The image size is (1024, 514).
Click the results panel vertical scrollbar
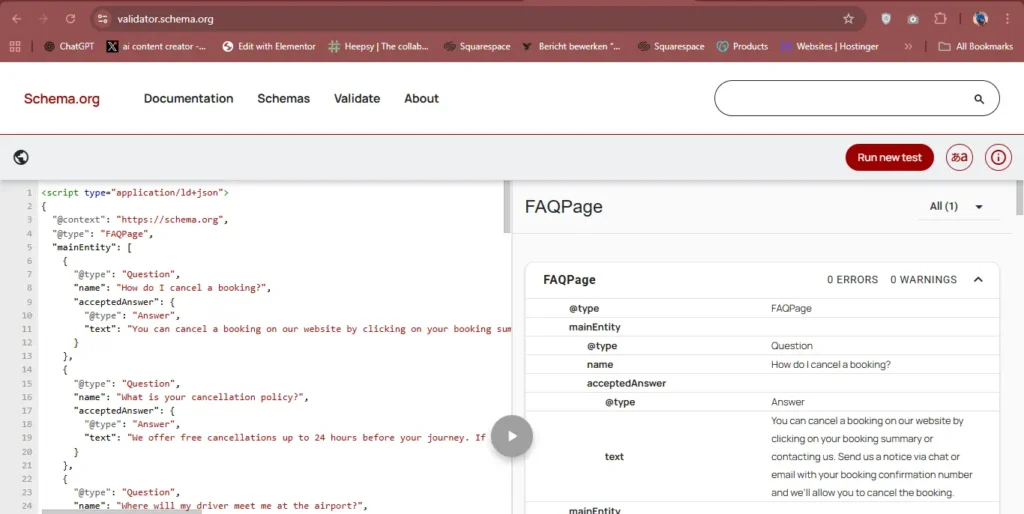point(1019,197)
